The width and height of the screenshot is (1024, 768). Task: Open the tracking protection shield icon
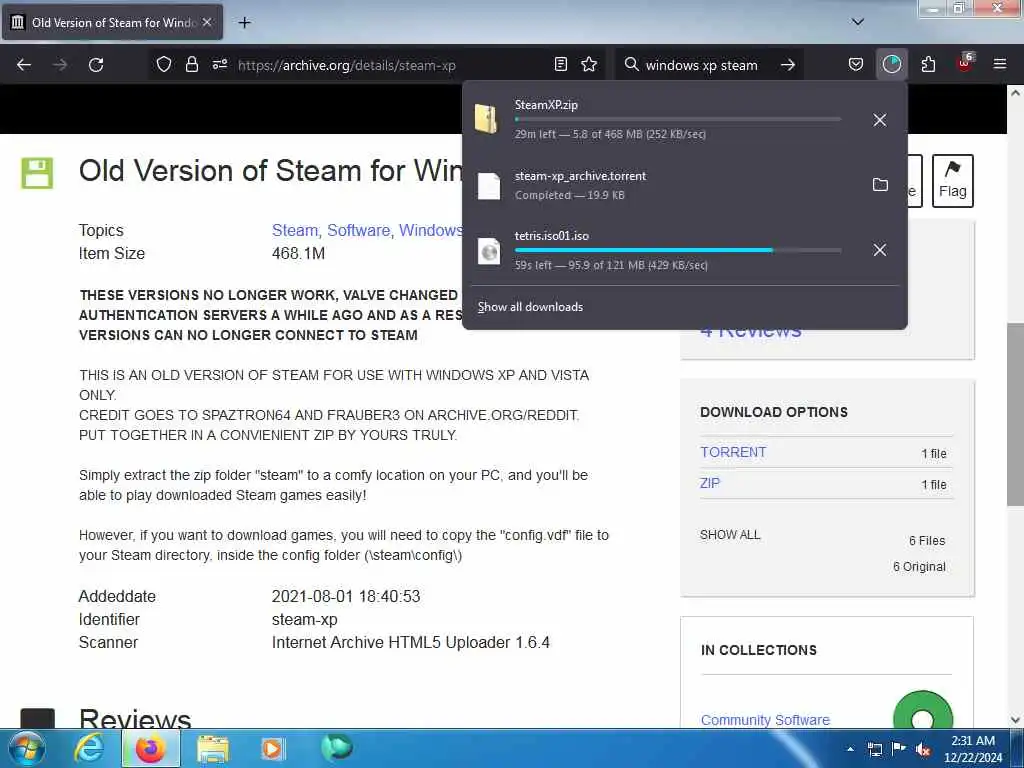click(164, 65)
